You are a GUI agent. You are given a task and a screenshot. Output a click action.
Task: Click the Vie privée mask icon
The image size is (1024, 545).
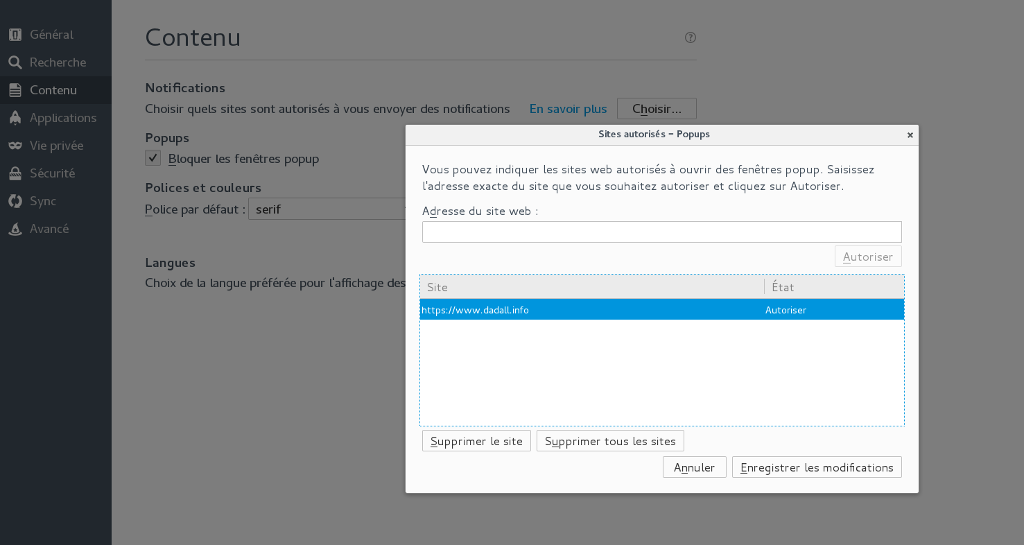[x=15, y=146]
